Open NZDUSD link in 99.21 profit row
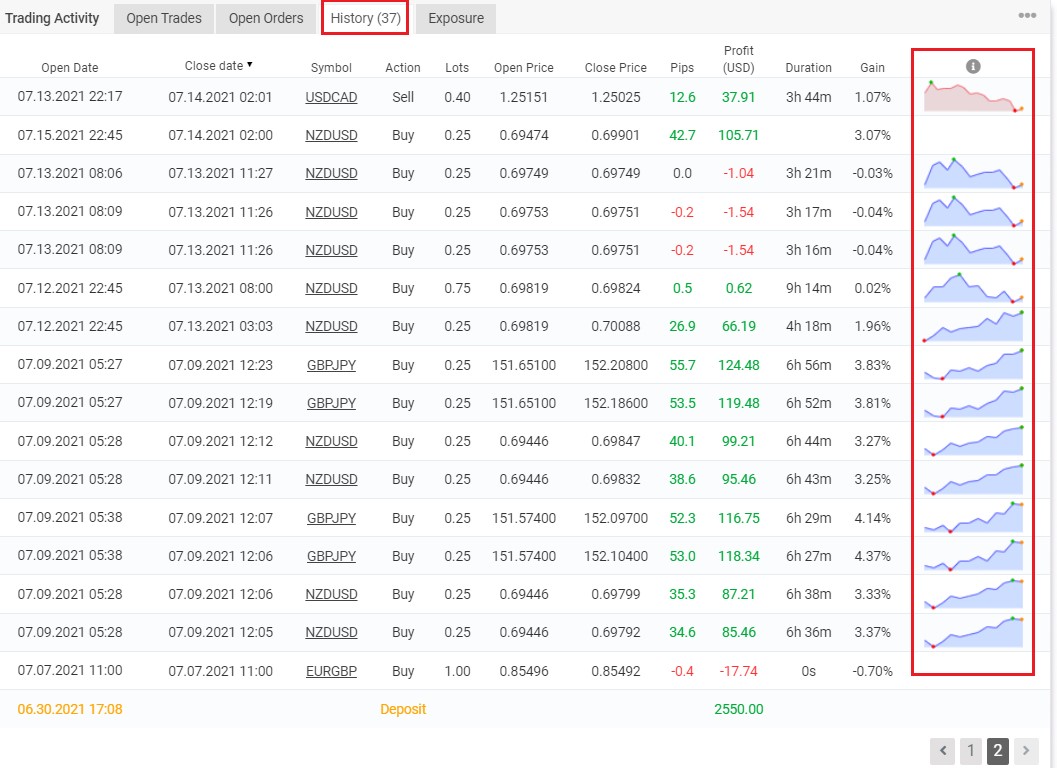Image resolution: width=1057 pixels, height=768 pixels. tap(331, 441)
